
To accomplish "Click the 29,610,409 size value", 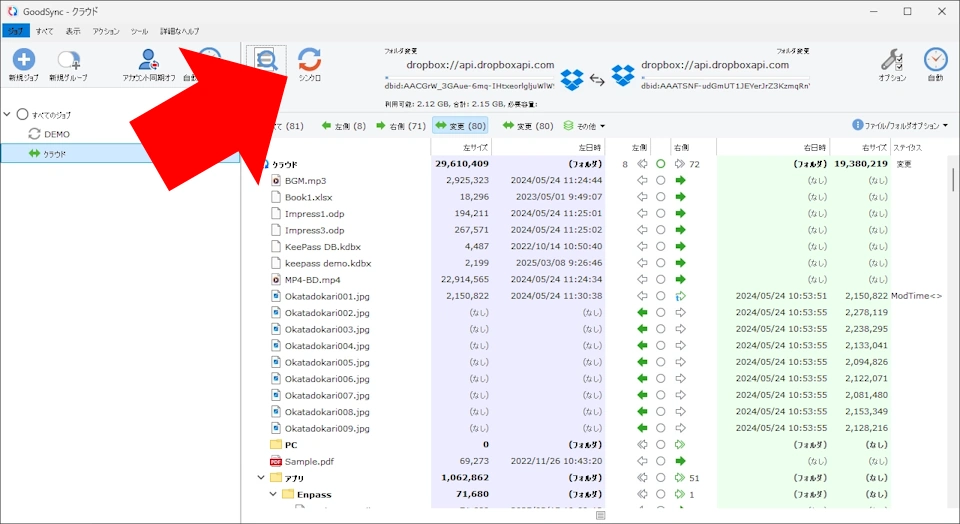I will pos(462,163).
